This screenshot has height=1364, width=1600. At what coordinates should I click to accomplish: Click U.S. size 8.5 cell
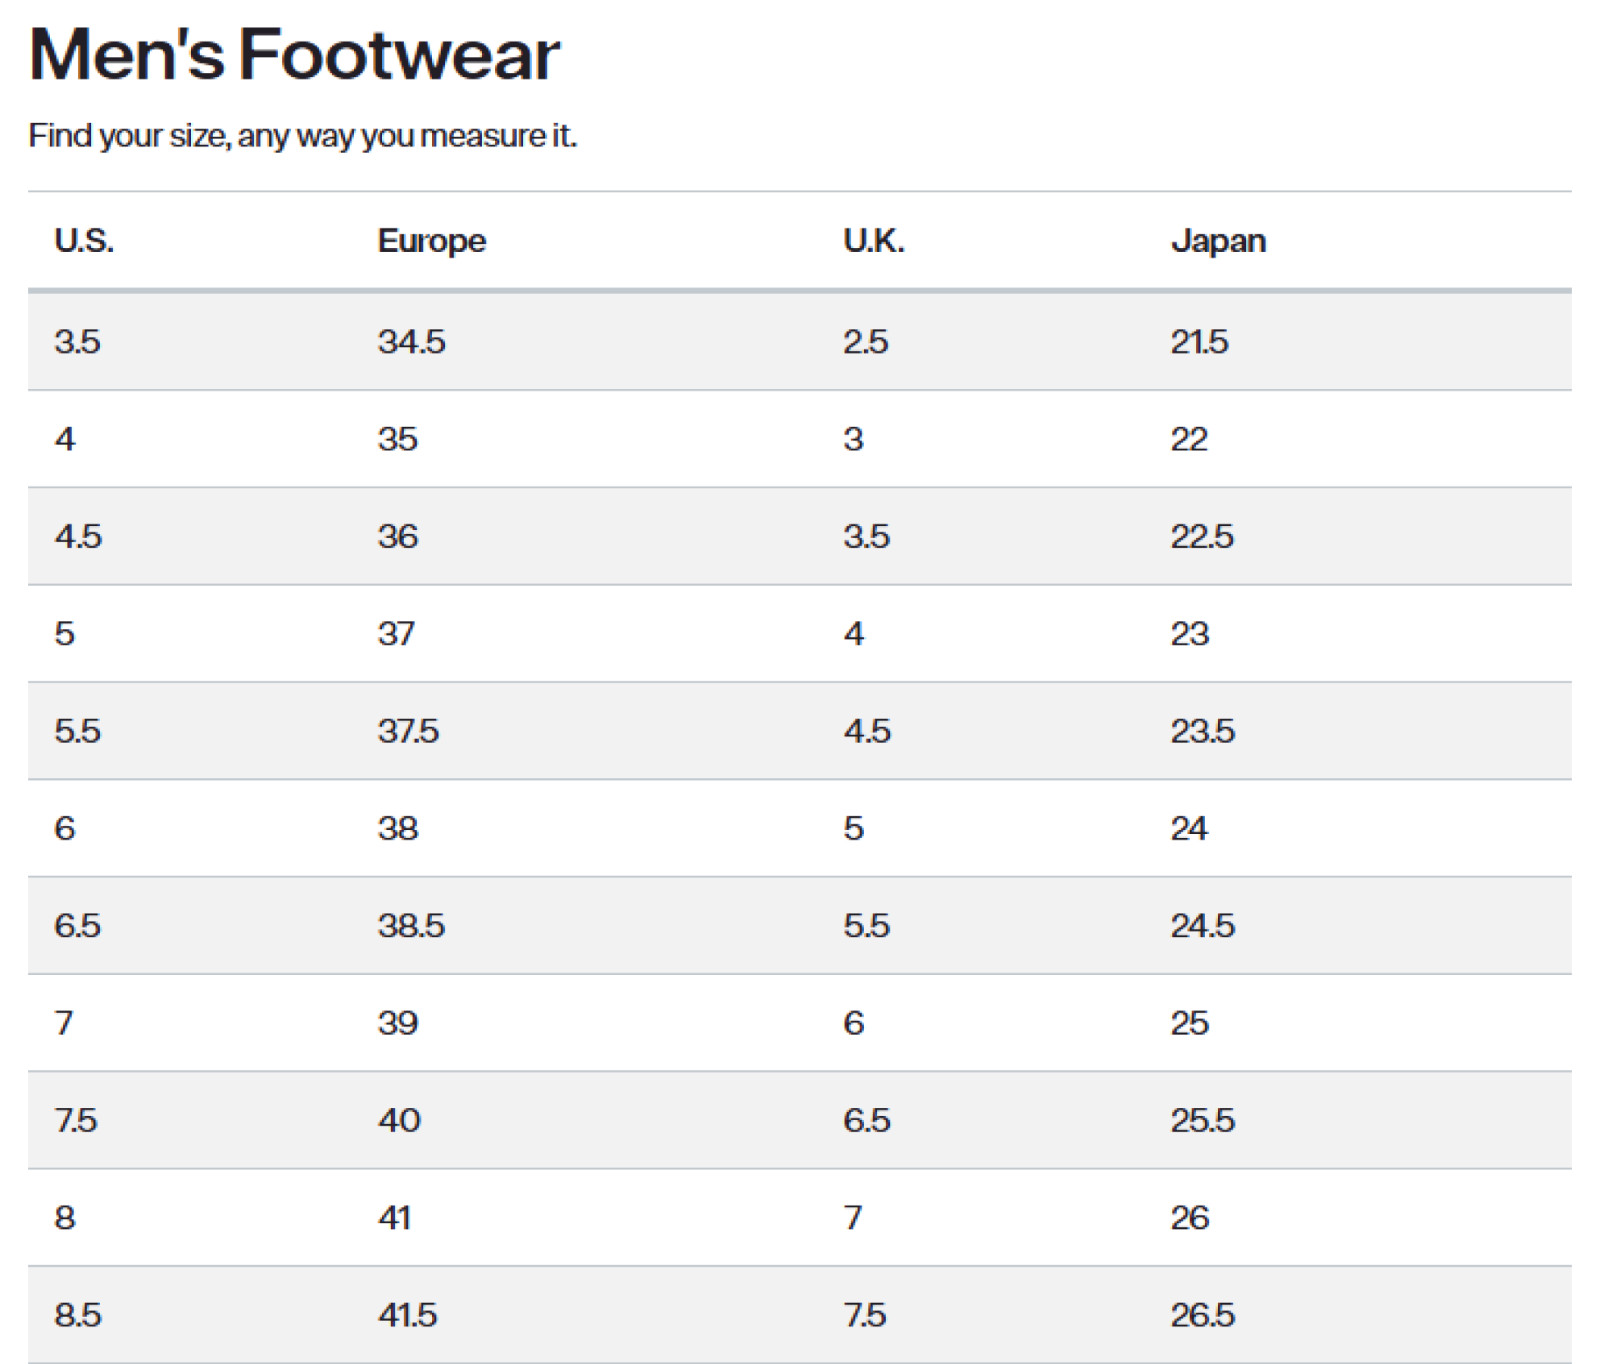click(77, 1315)
